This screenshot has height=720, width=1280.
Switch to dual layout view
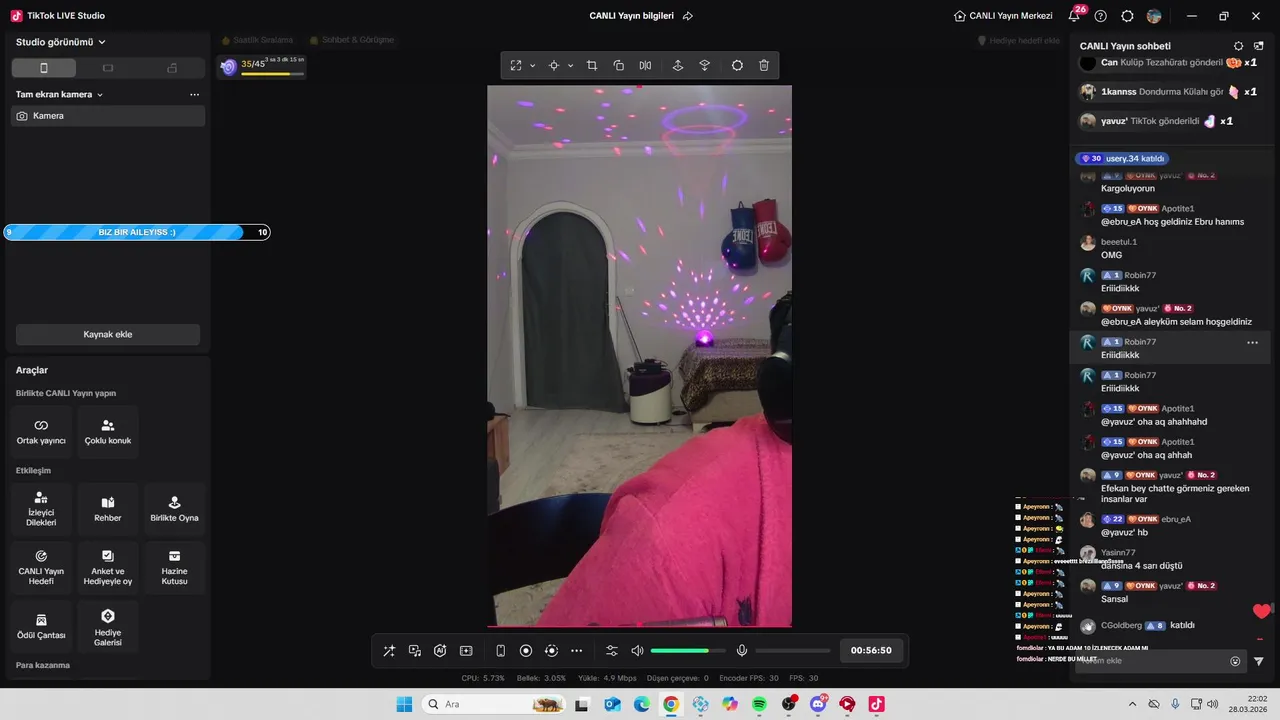(x=172, y=68)
